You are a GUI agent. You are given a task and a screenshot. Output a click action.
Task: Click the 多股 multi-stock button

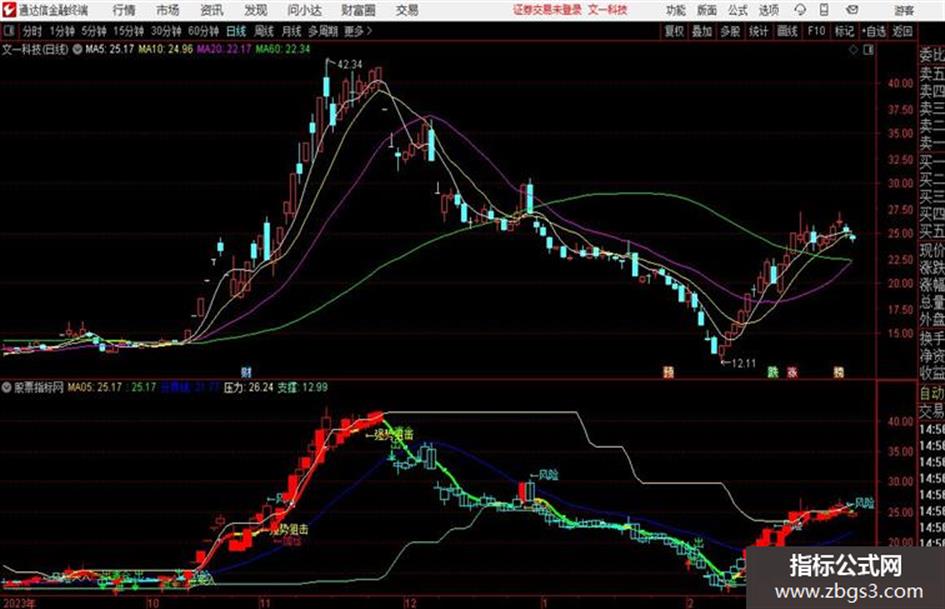pyautogui.click(x=730, y=31)
